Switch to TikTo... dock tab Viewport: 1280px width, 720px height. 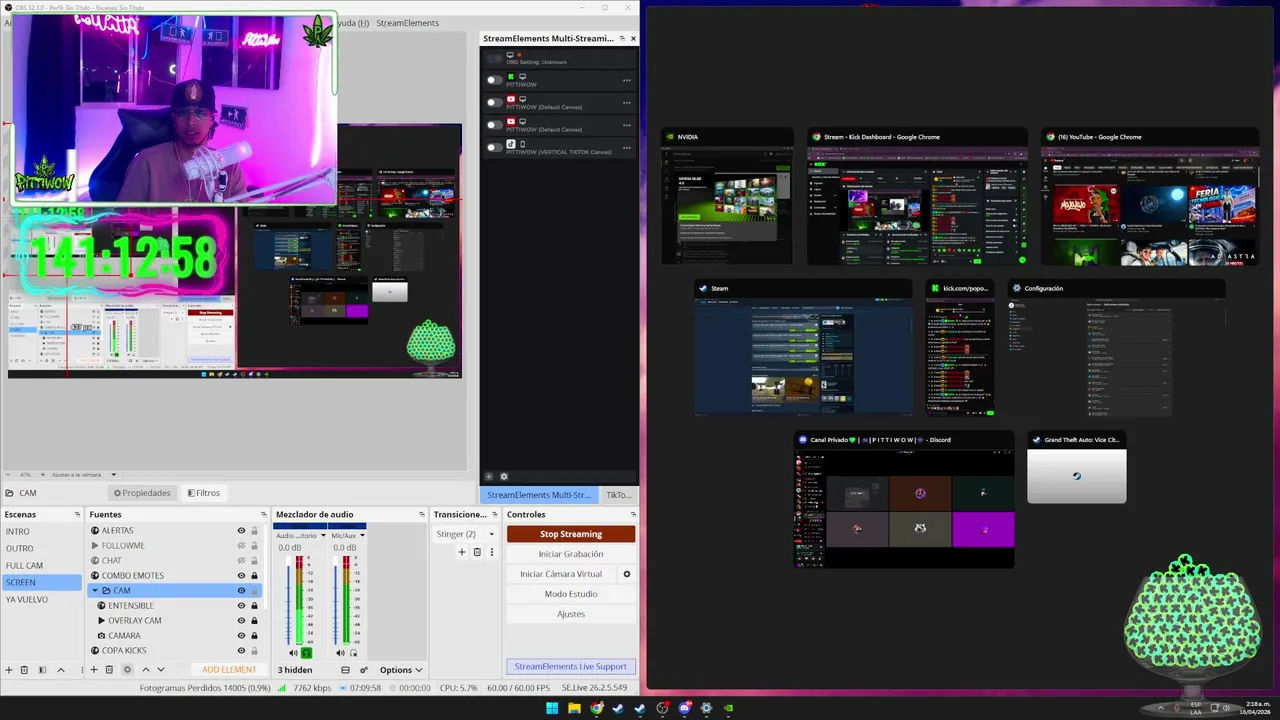[619, 495]
